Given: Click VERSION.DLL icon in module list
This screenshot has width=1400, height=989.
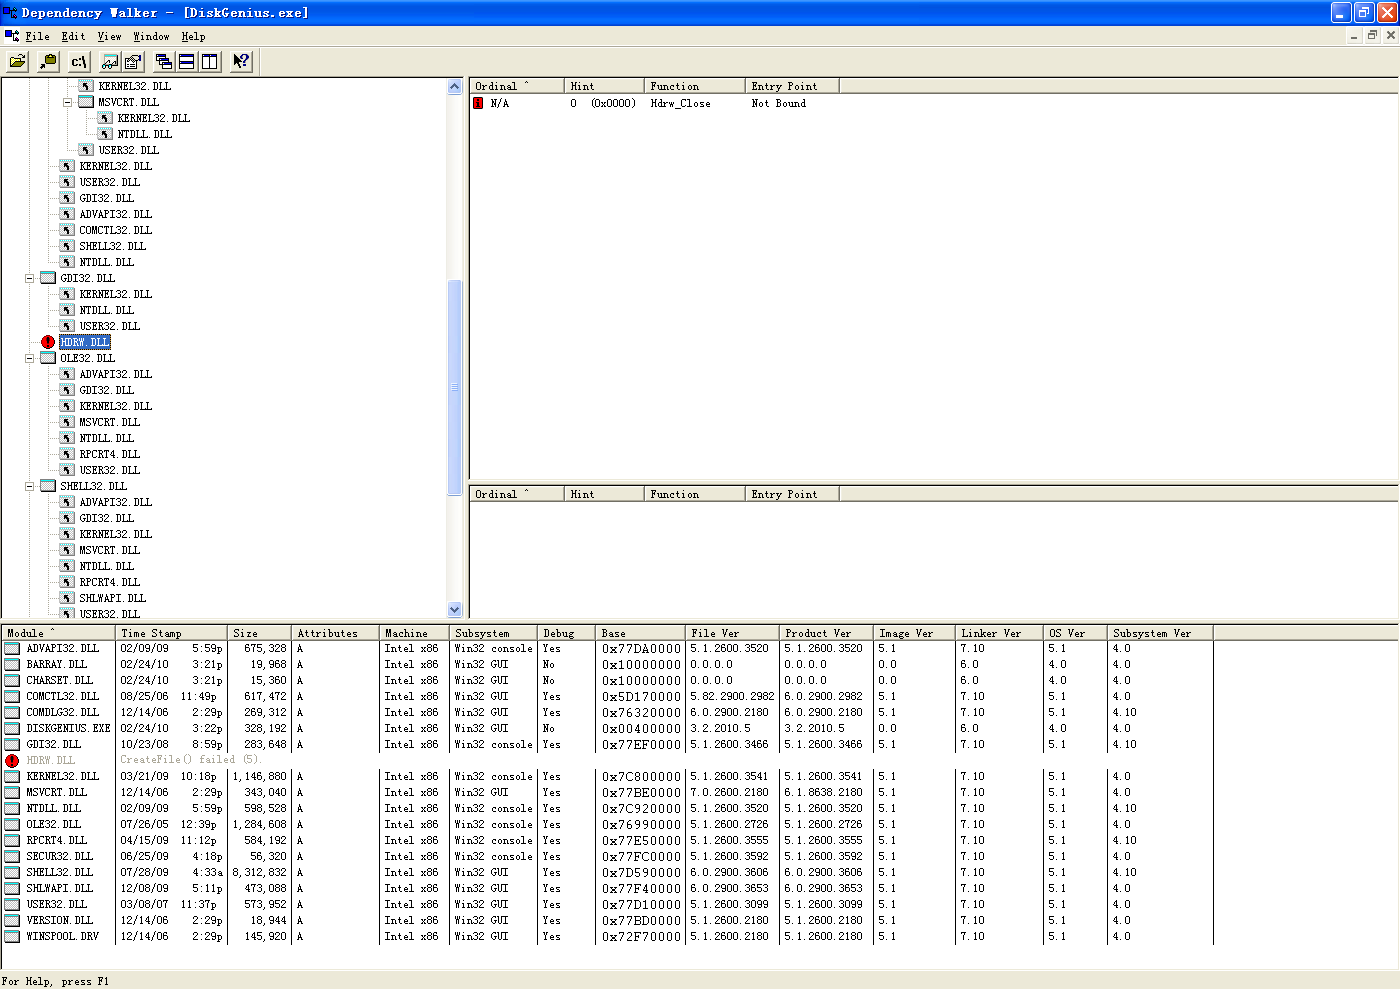Looking at the screenshot, I should [x=12, y=920].
